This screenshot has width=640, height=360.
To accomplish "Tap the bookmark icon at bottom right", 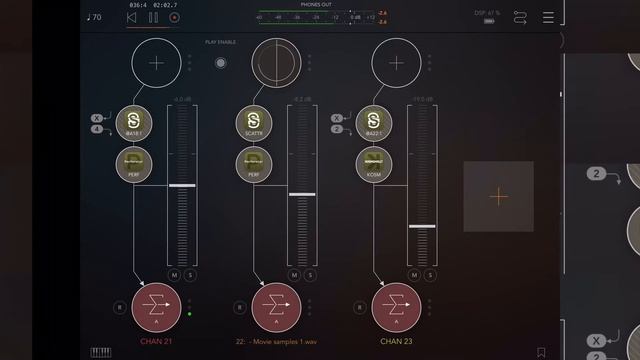I will tap(541, 352).
